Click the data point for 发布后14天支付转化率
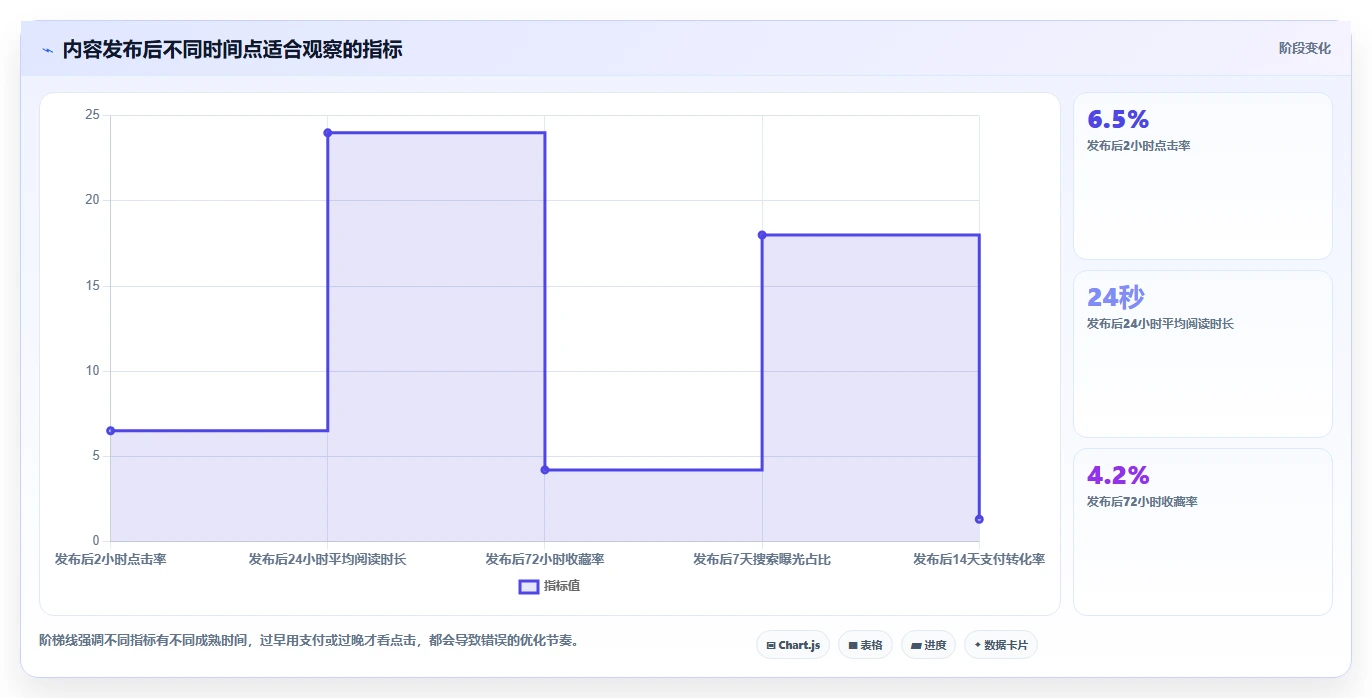 979,519
